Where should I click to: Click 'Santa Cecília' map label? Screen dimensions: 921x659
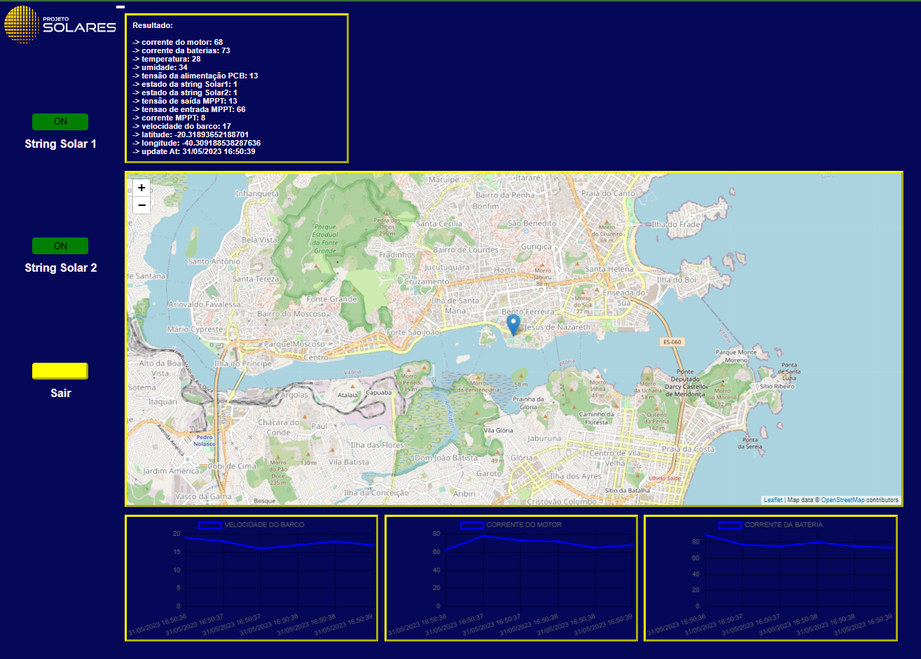[439, 224]
